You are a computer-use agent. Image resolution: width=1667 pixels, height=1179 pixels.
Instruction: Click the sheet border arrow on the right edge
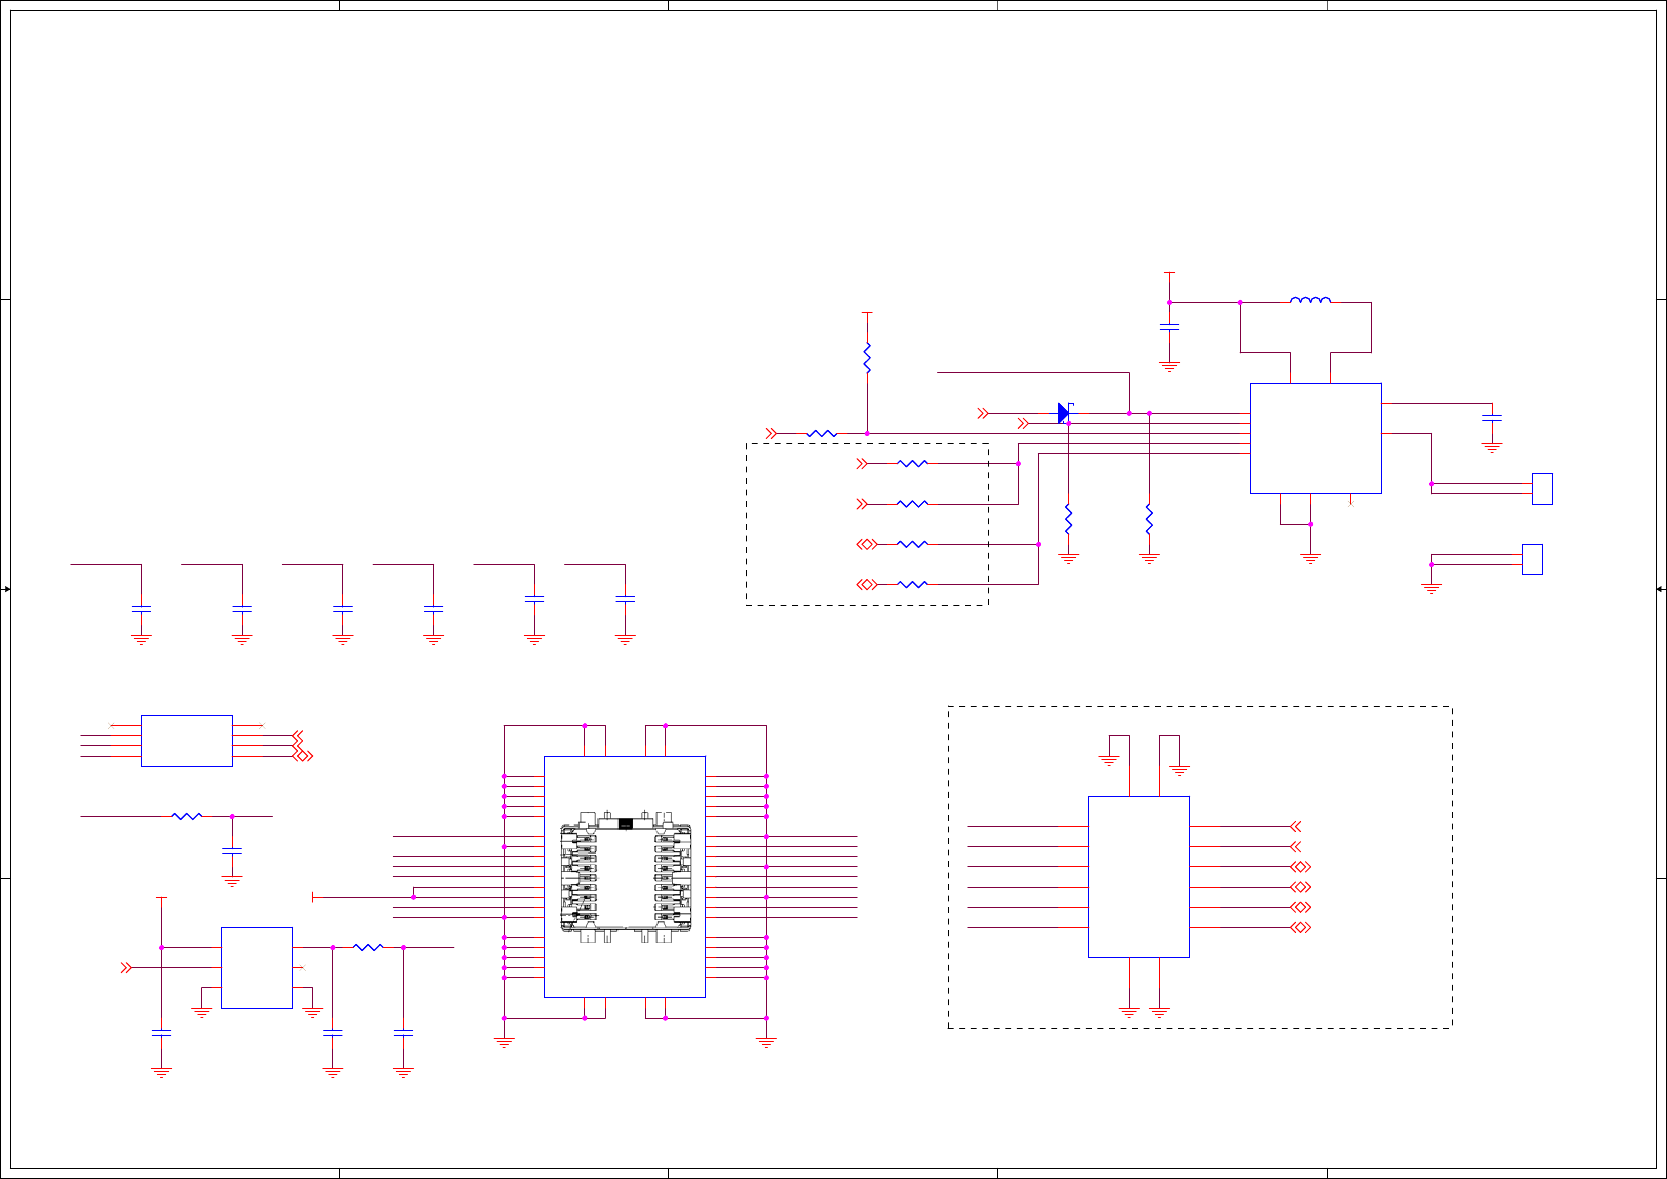[1661, 589]
